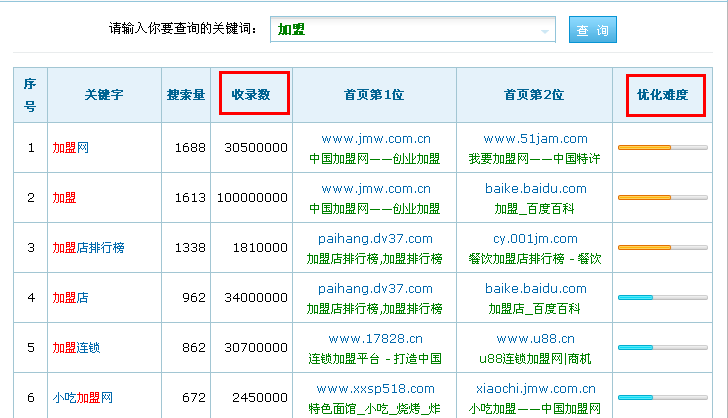Click the www.xxsp518.com link
The height and width of the screenshot is (418, 728).
point(374,389)
